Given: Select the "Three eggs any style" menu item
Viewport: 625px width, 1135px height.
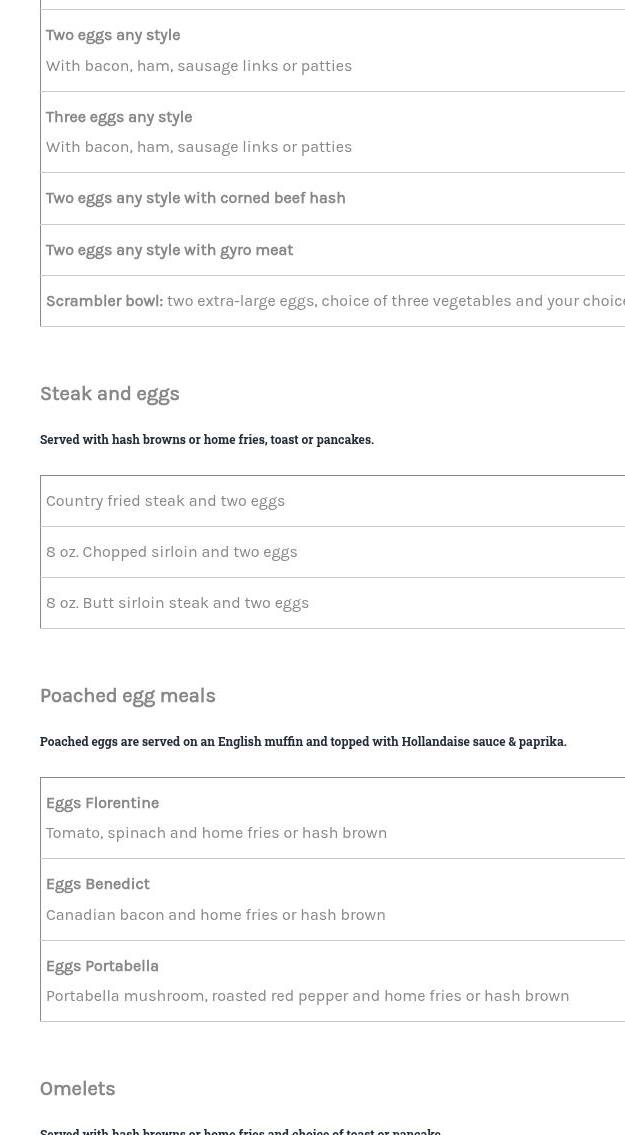Looking at the screenshot, I should [119, 117].
